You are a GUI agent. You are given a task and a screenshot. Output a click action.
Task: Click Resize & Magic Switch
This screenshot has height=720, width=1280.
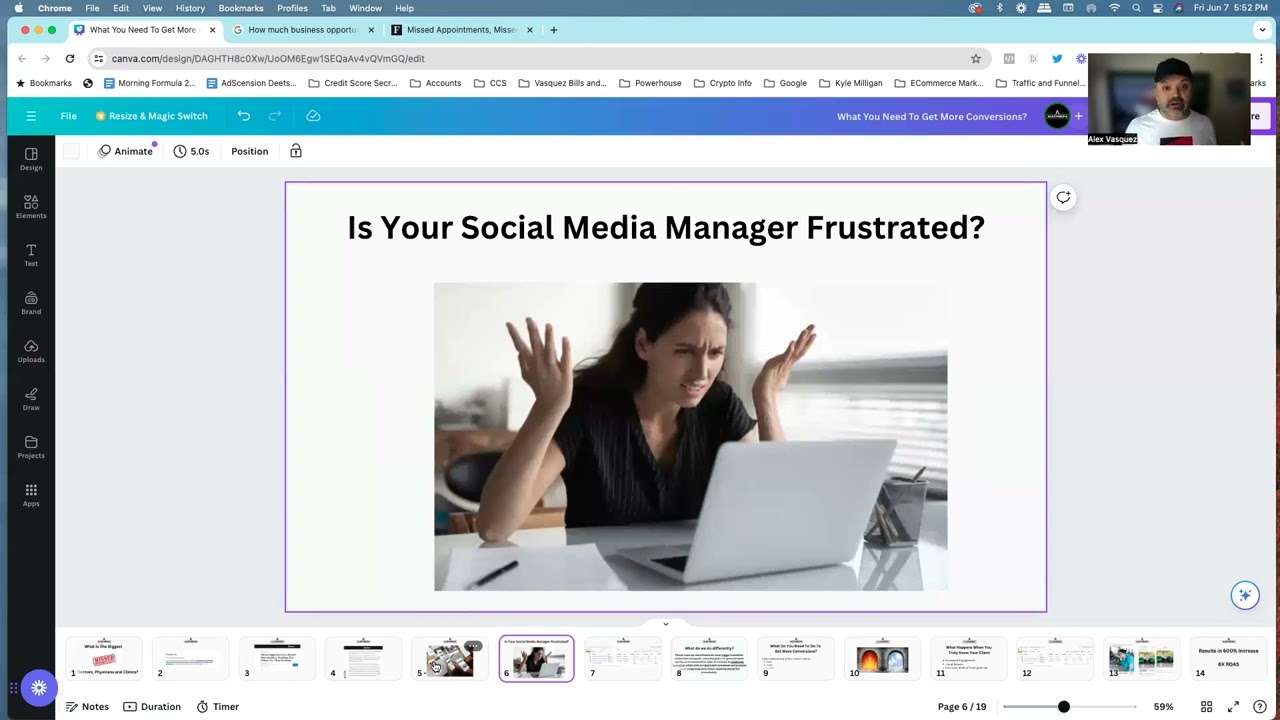pyautogui.click(x=152, y=116)
